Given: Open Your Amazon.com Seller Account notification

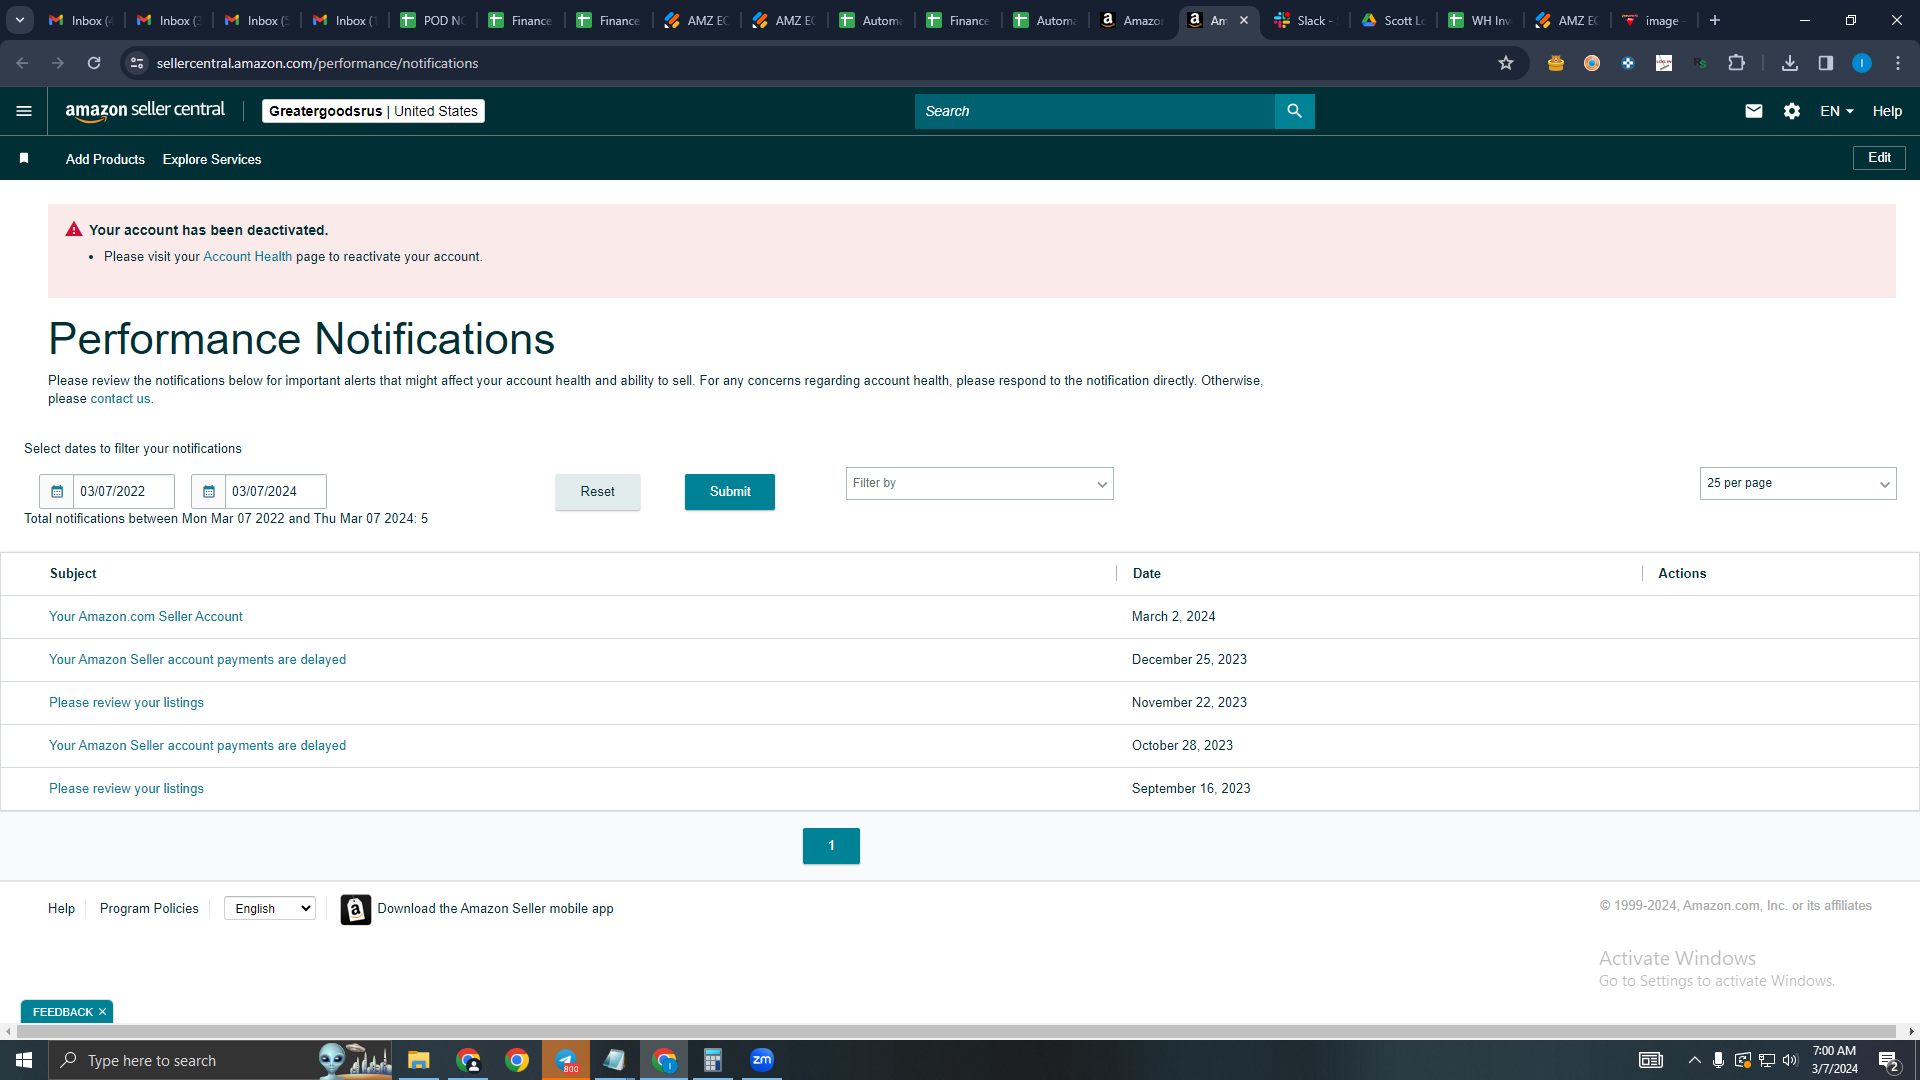Looking at the screenshot, I should click(146, 617).
